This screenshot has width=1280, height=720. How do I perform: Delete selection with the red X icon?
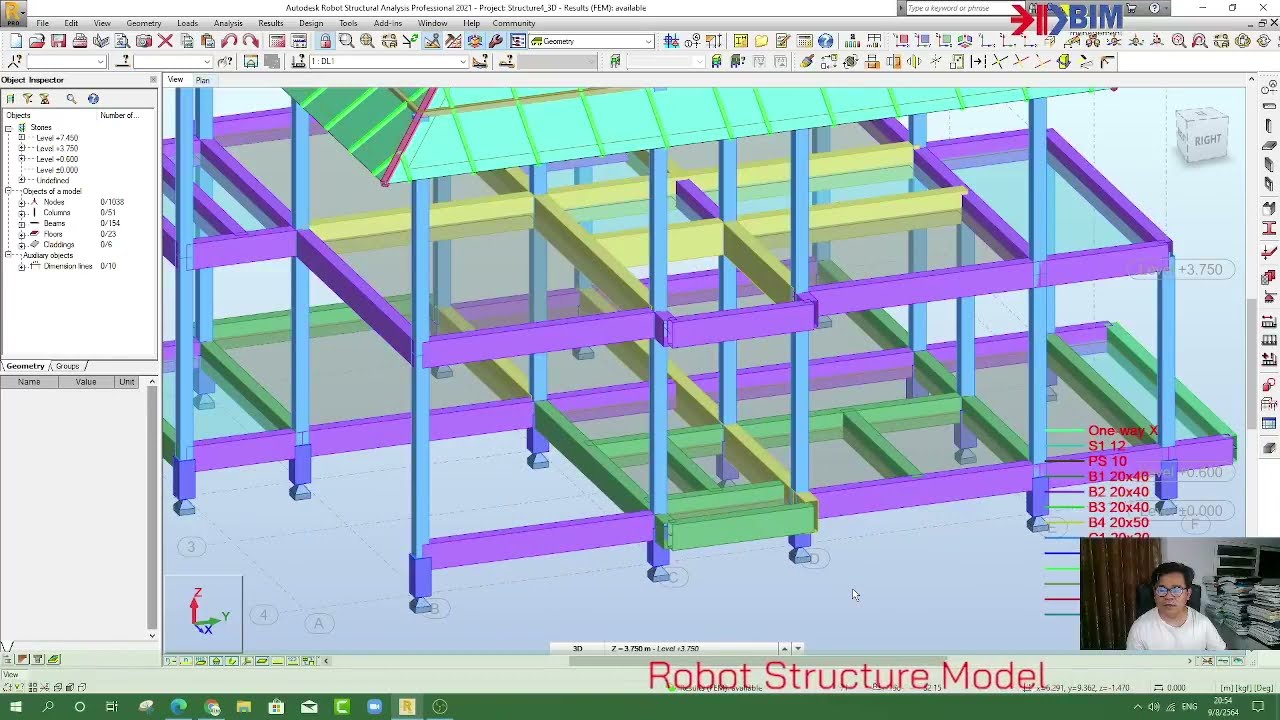click(165, 41)
